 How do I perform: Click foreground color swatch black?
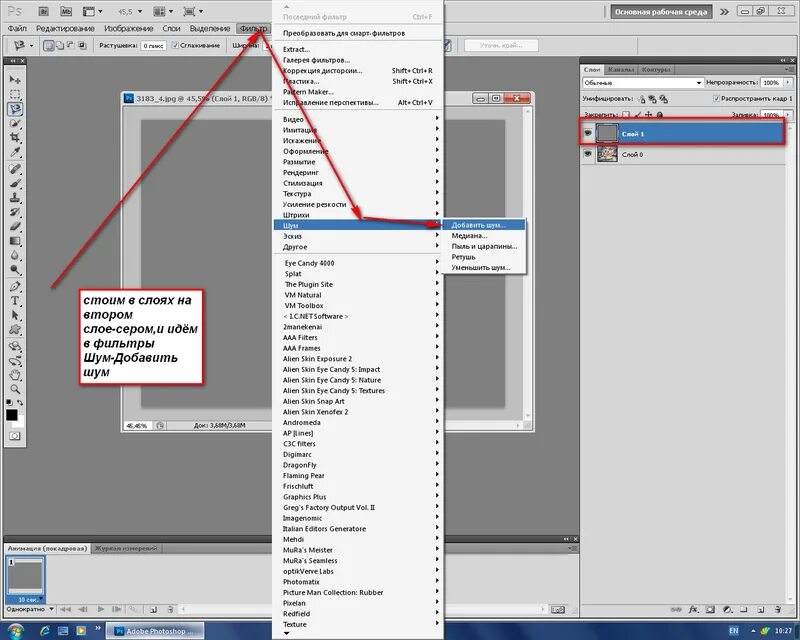(x=11, y=414)
